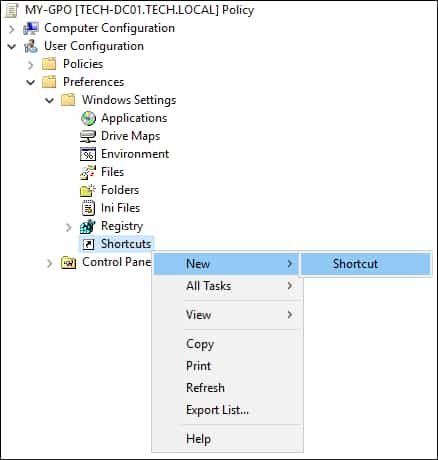Screen dimensions: 438x460
Task: Click the Control Panel Settings folder icon
Action: 68,263
